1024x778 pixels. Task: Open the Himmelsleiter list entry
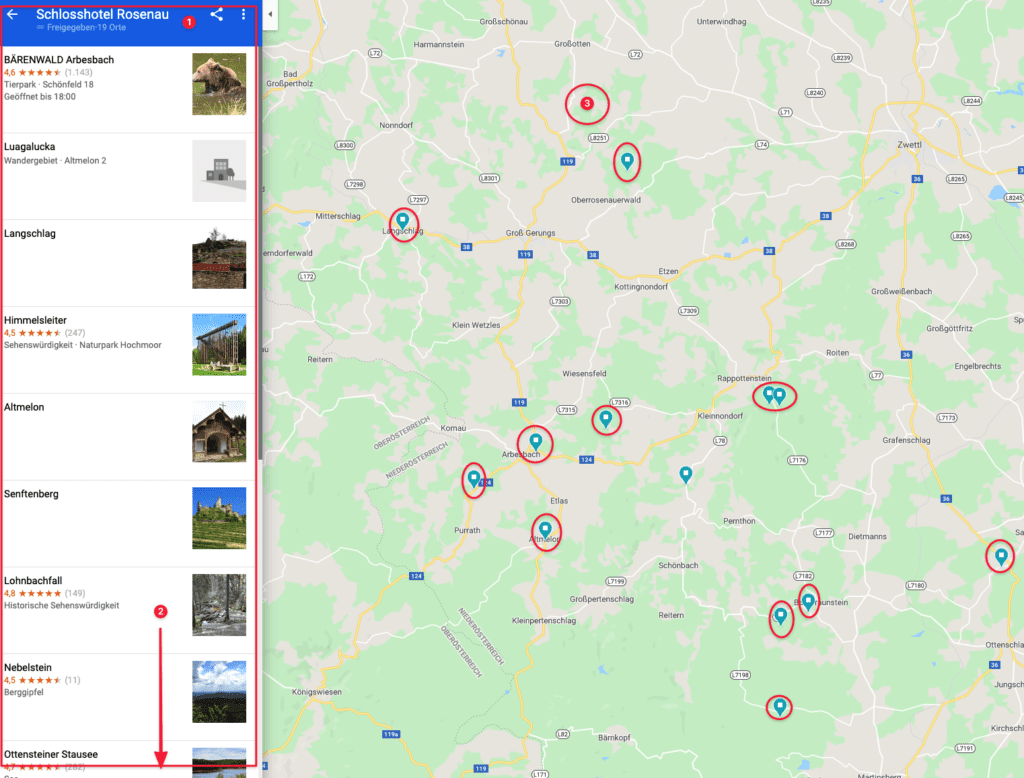(129, 349)
